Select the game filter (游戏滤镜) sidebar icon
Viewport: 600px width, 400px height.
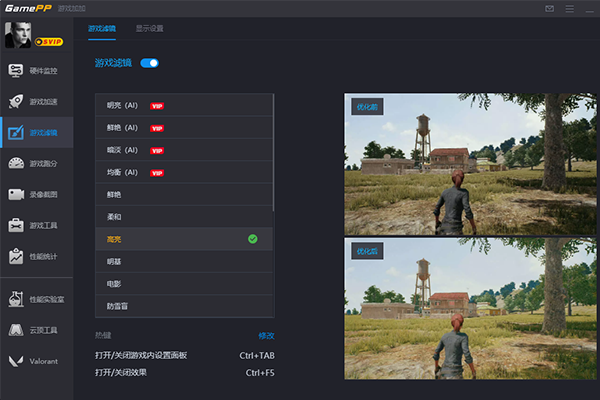(x=16, y=132)
